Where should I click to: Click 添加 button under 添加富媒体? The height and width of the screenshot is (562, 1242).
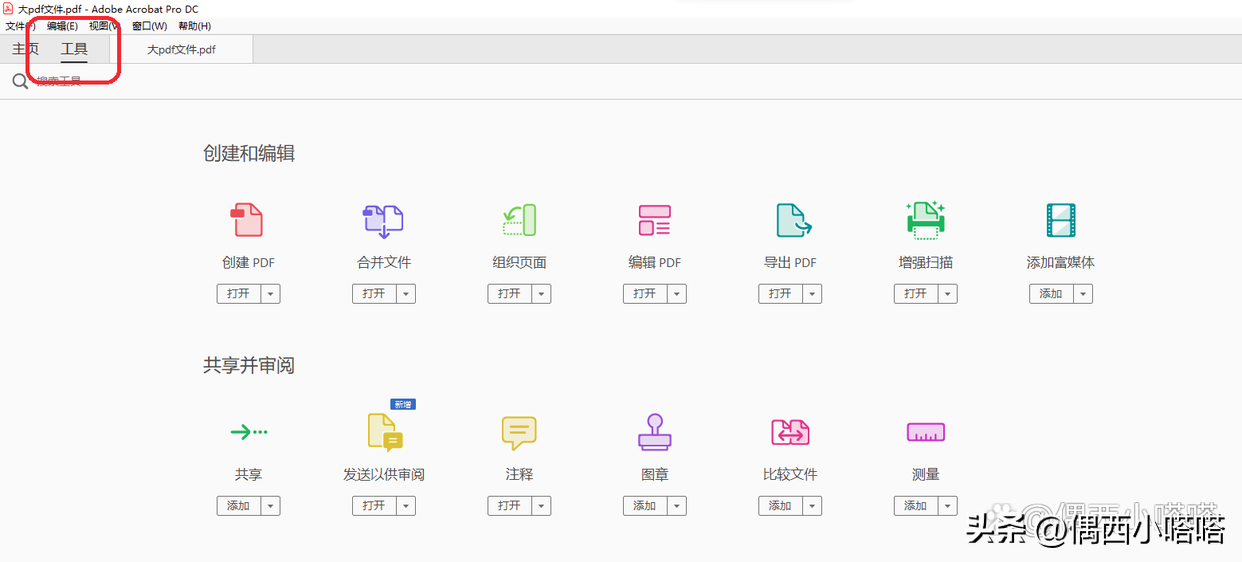coord(1052,294)
